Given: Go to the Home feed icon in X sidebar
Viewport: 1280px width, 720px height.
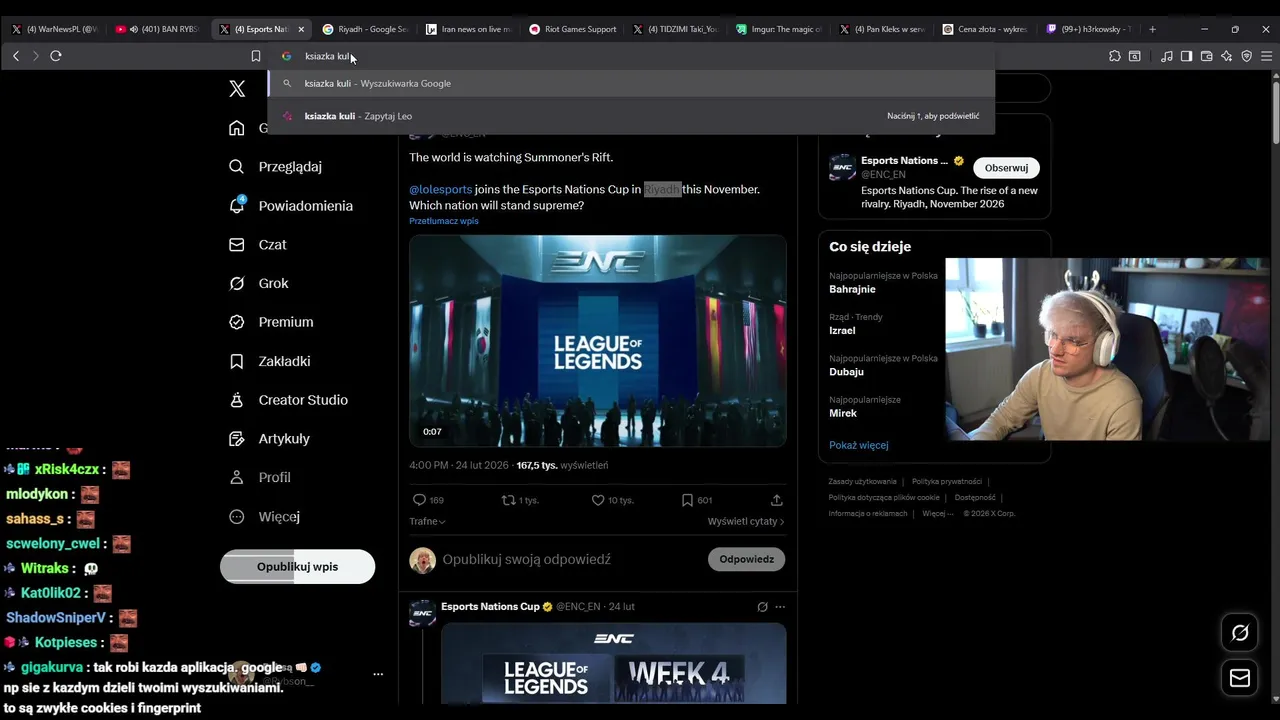Looking at the screenshot, I should 237,128.
